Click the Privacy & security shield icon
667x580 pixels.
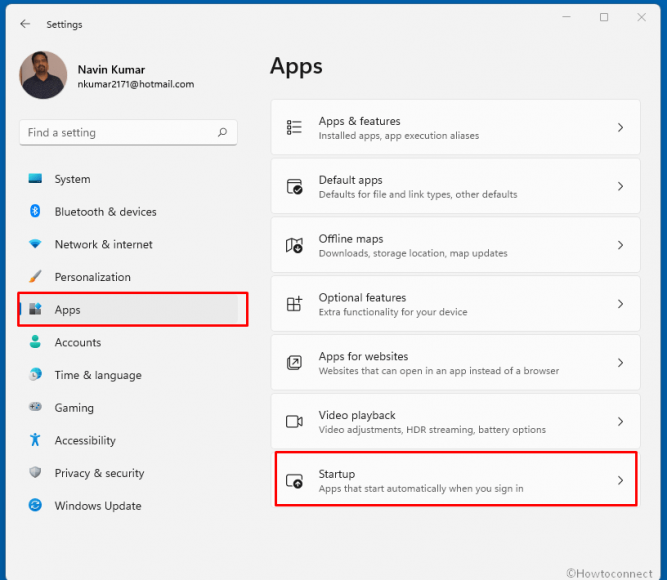35,472
